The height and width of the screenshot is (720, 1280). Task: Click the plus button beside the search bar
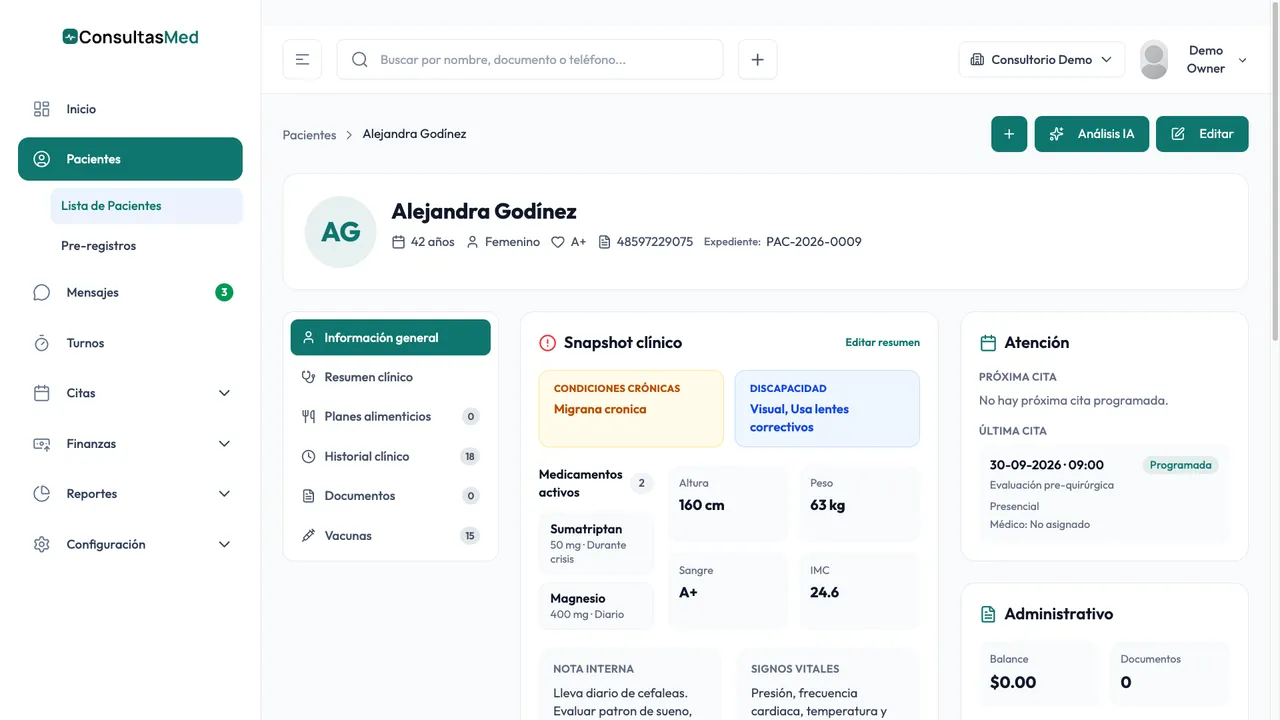coord(757,60)
